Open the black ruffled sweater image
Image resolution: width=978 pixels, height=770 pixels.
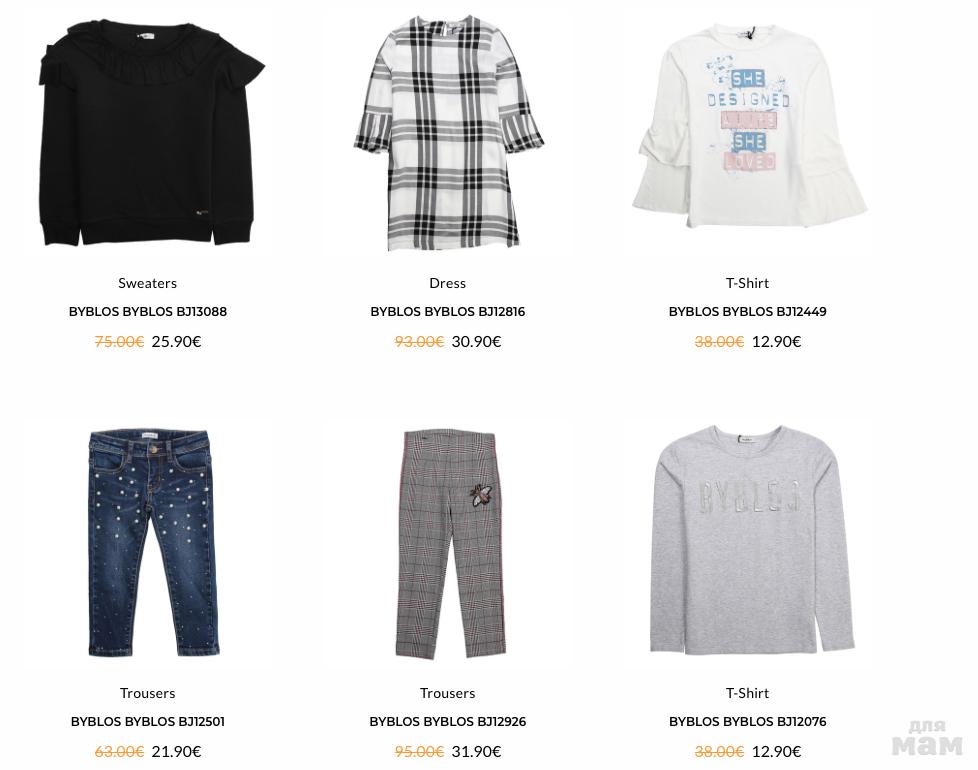pyautogui.click(x=148, y=132)
